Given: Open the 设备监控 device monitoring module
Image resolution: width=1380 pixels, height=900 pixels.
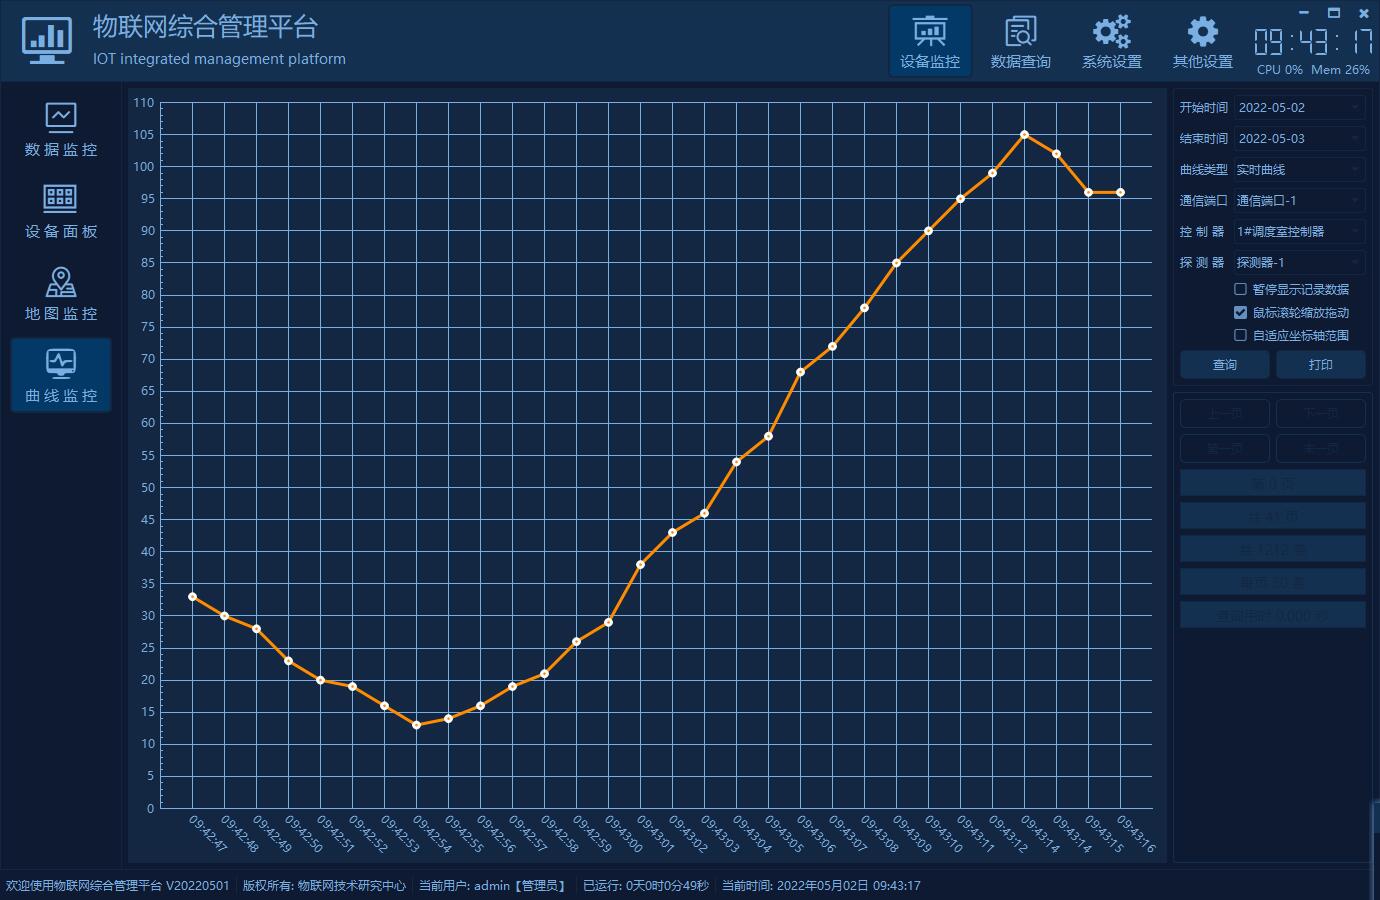Looking at the screenshot, I should (930, 41).
